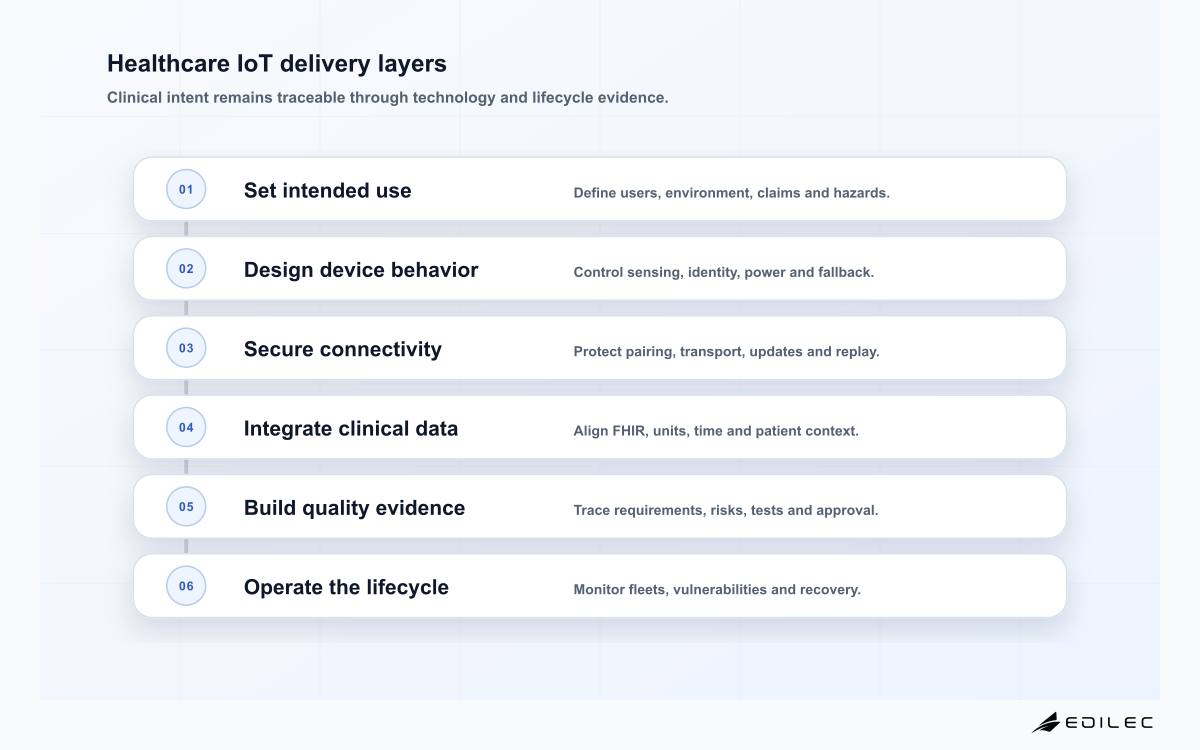Click the Integrate clinical data heading
The width and height of the screenshot is (1200, 750).
(351, 428)
